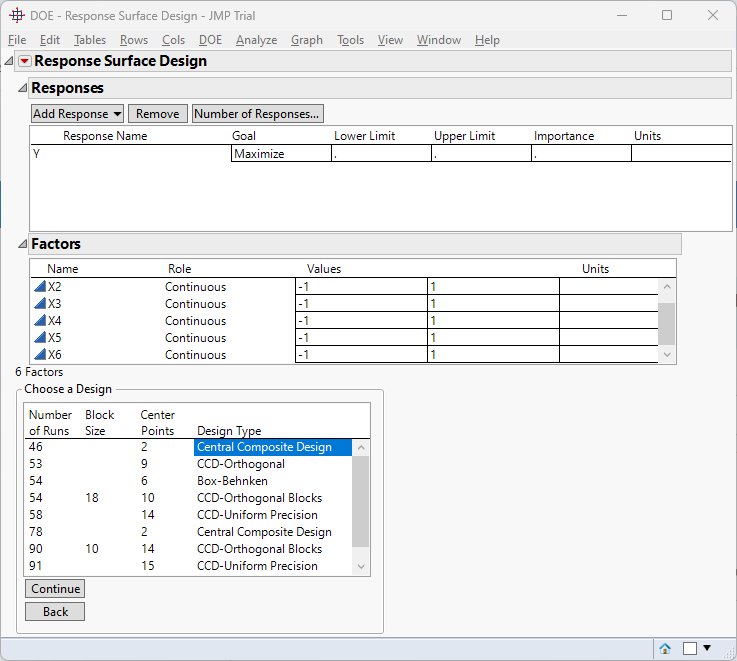Screen dimensions: 737x661
Task: Select the Box-Behnken design row
Action: click(x=188, y=481)
